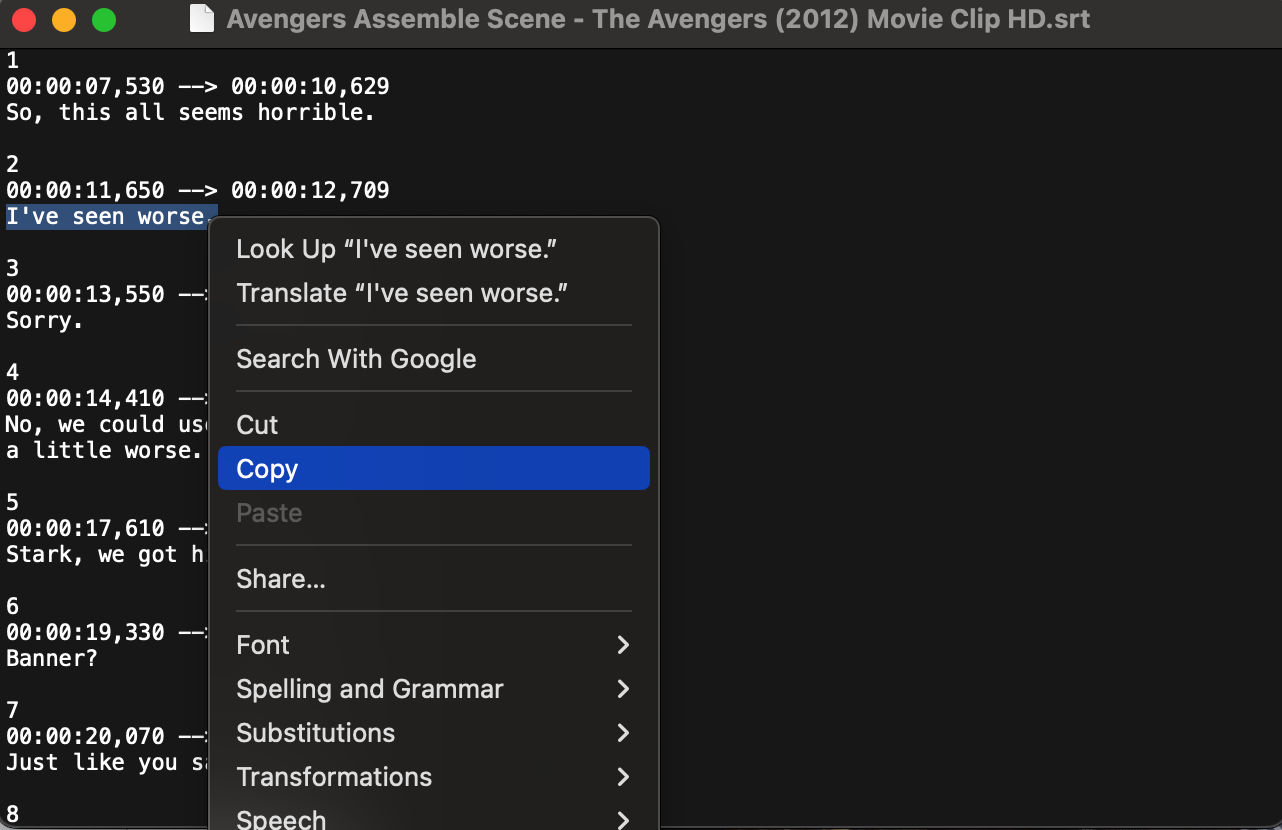Expand the Speech submenu arrow
1282x830 pixels.
pos(623,820)
